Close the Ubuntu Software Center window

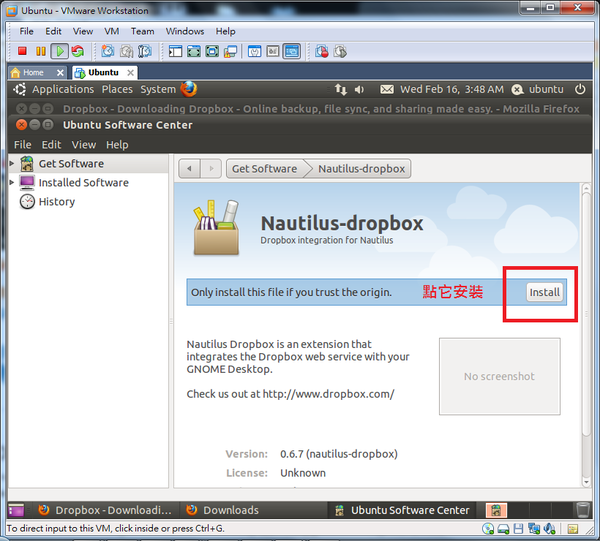tap(21, 125)
